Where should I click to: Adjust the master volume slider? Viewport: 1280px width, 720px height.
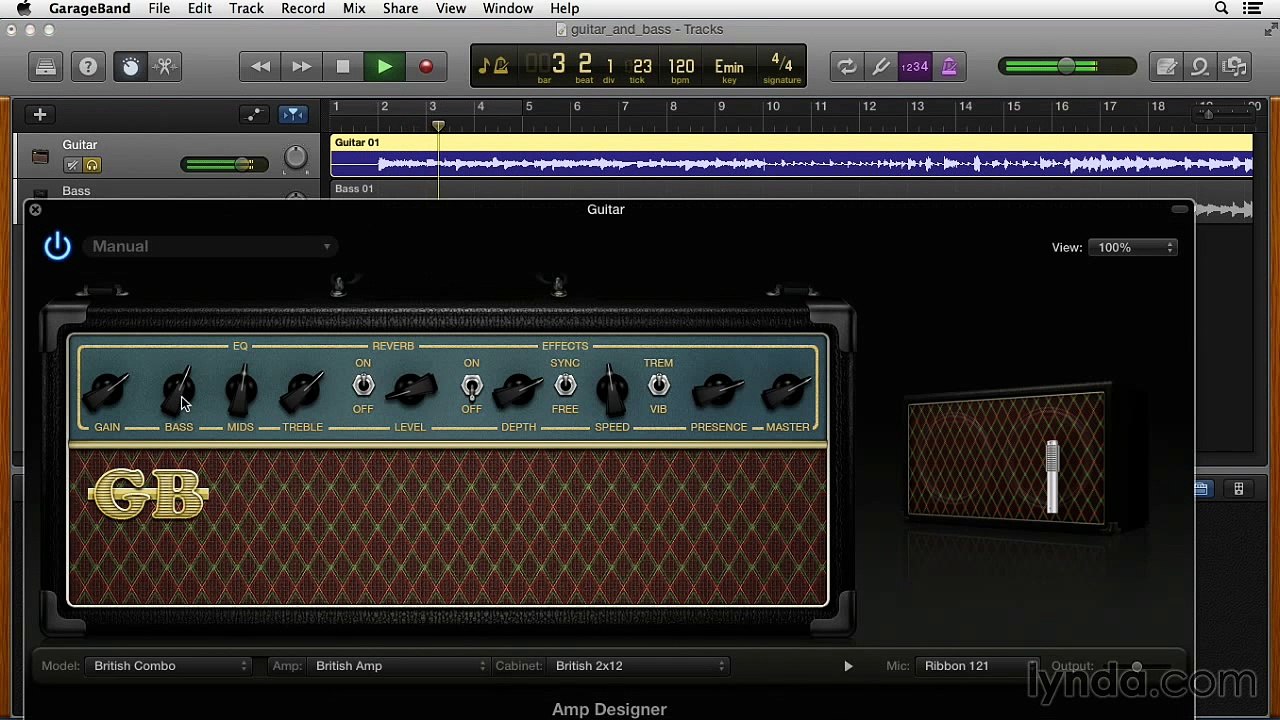point(1067,67)
